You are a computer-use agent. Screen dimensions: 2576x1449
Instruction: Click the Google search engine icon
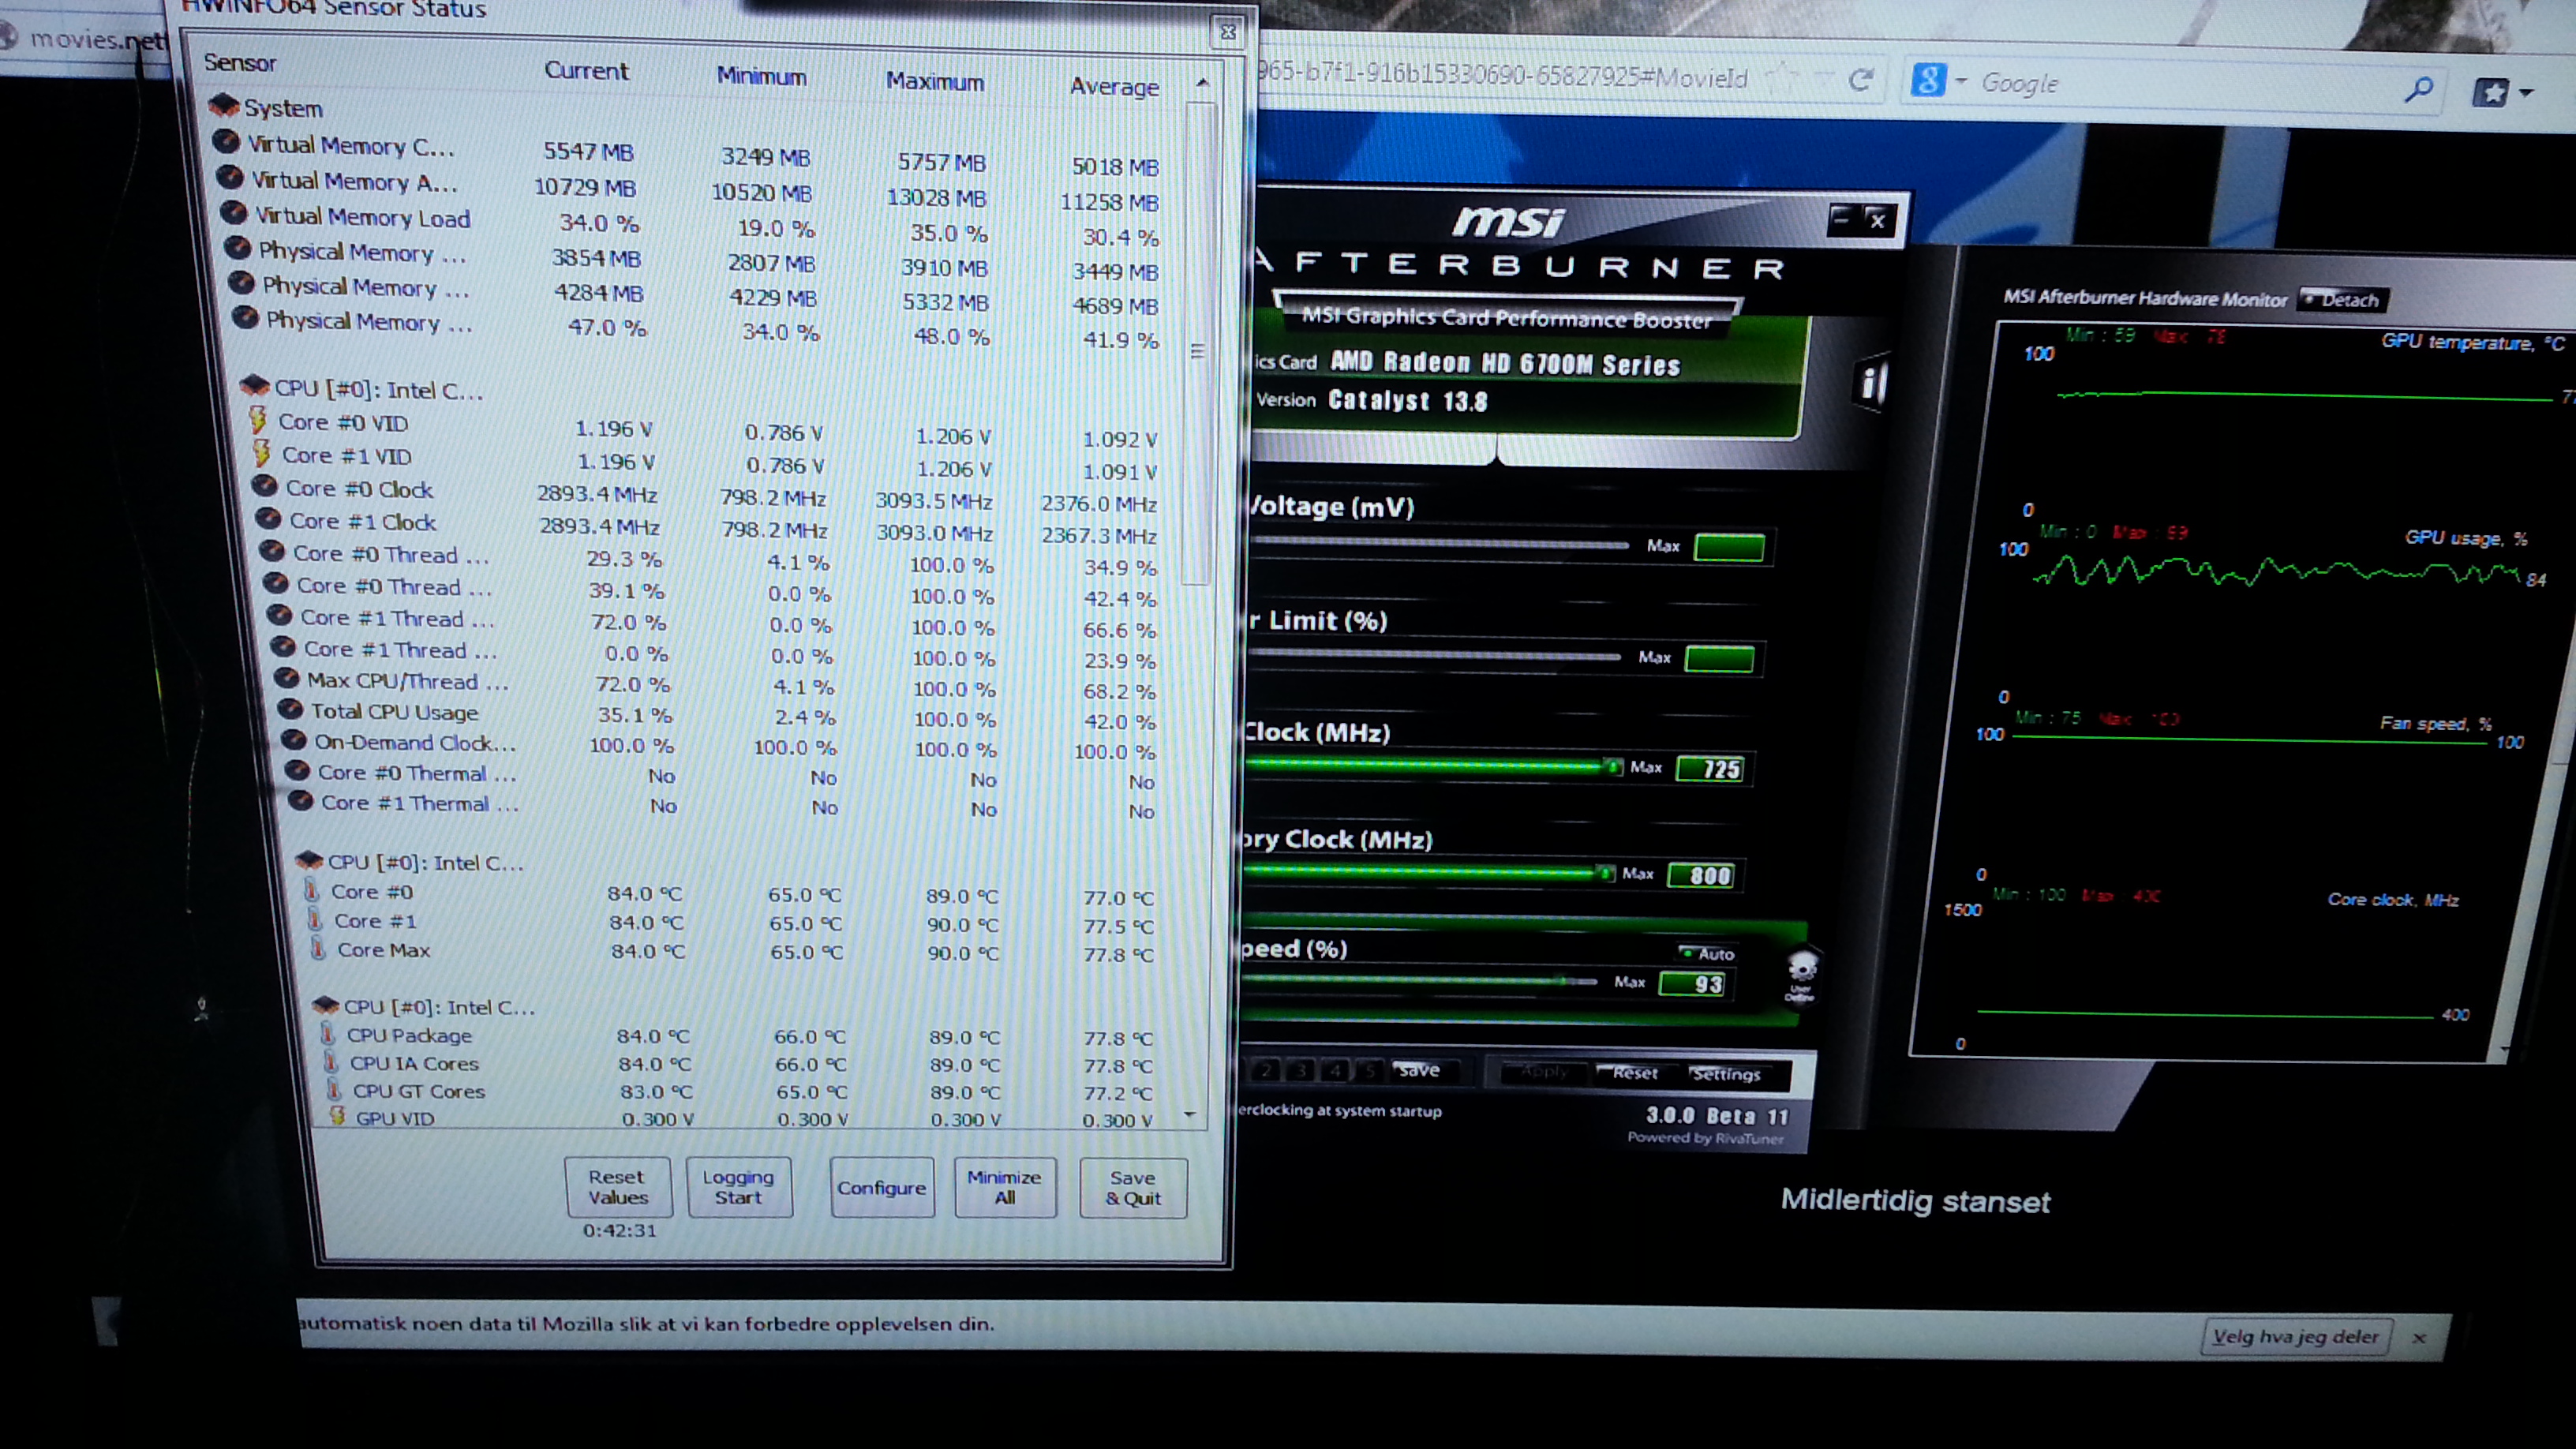coord(1928,80)
